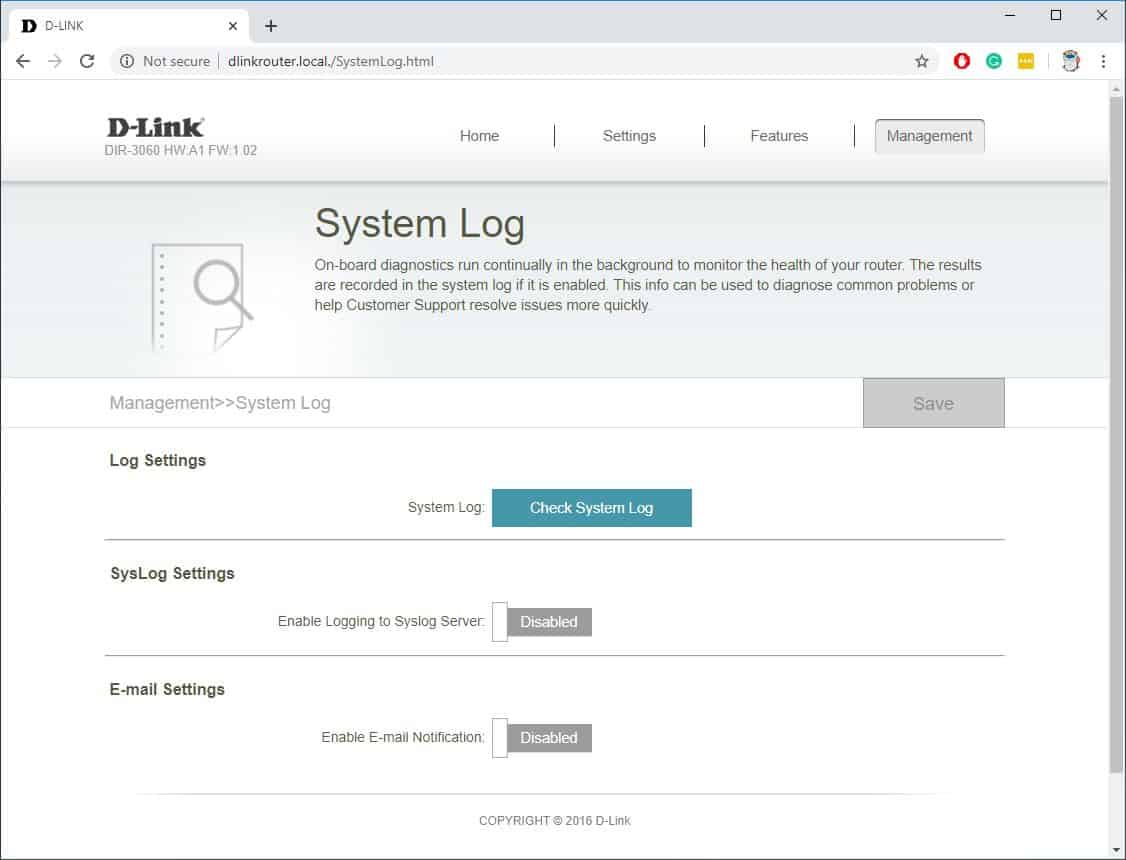Reload the page with refresh icon
This screenshot has height=860, width=1126.
pos(87,61)
